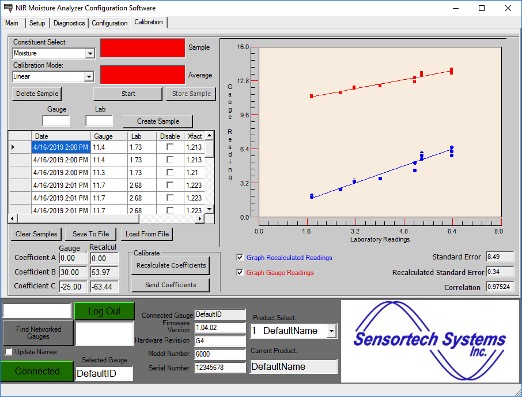Toggle the Update Names checkbox

pos(9,352)
